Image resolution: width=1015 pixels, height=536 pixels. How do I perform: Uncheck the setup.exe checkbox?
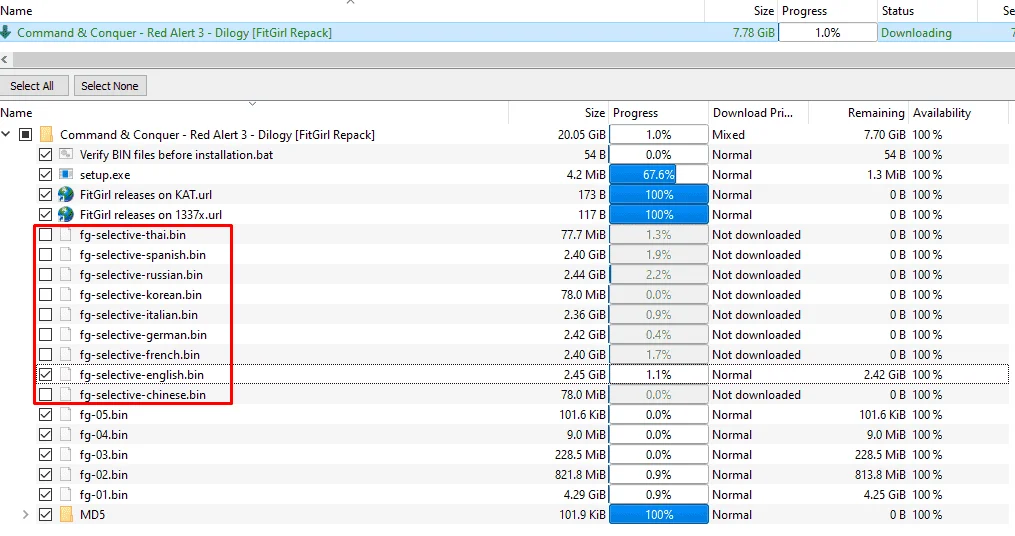(45, 175)
